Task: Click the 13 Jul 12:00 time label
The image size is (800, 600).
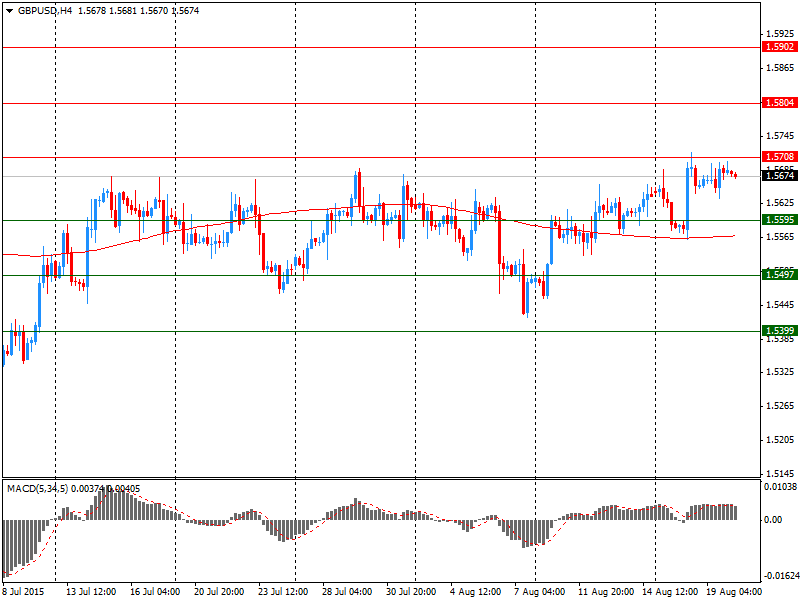Action: (91, 592)
